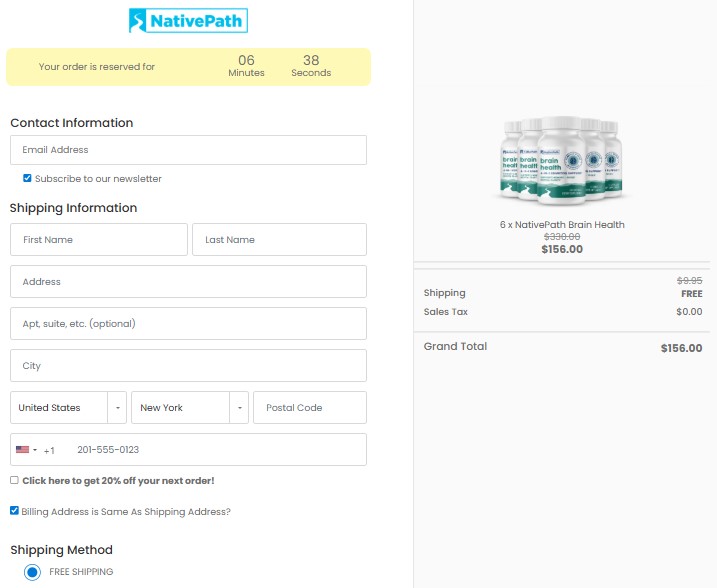Click 'Your order is reserved for' text
This screenshot has height=588, width=717.
[97, 67]
